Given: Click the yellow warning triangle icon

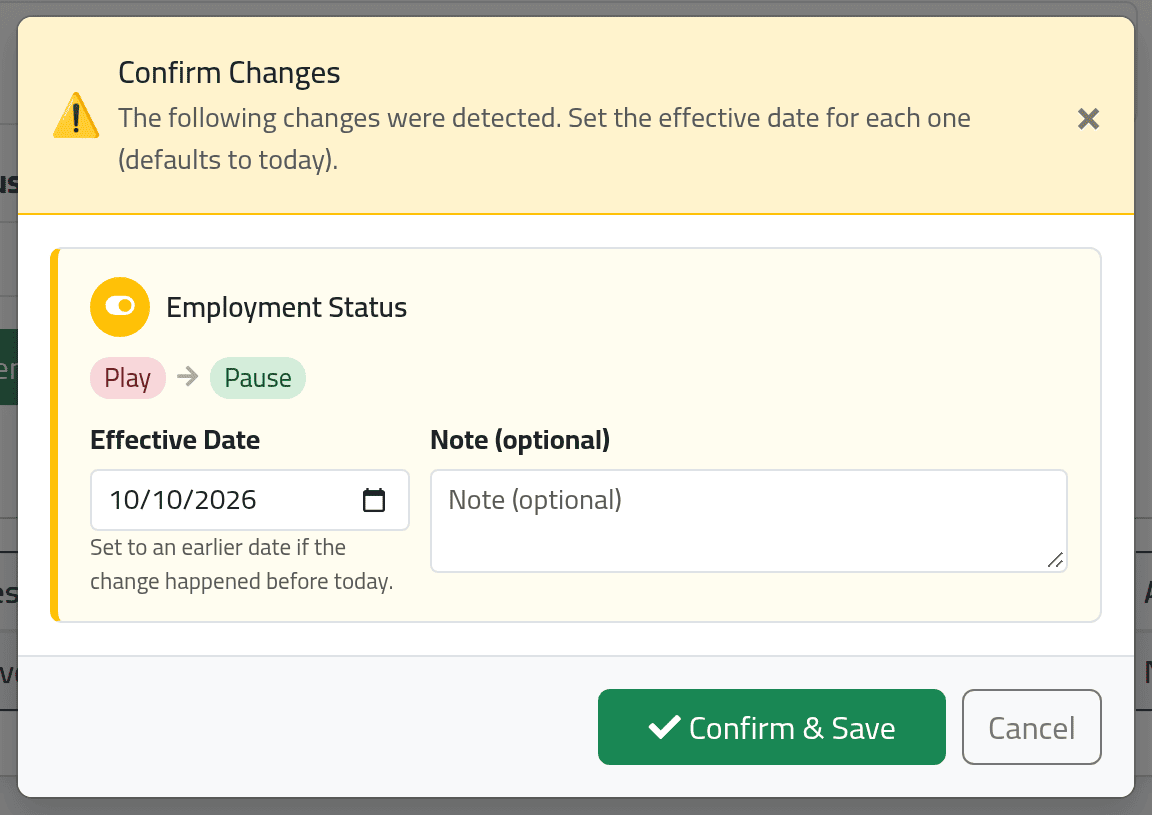Looking at the screenshot, I should click(x=76, y=116).
